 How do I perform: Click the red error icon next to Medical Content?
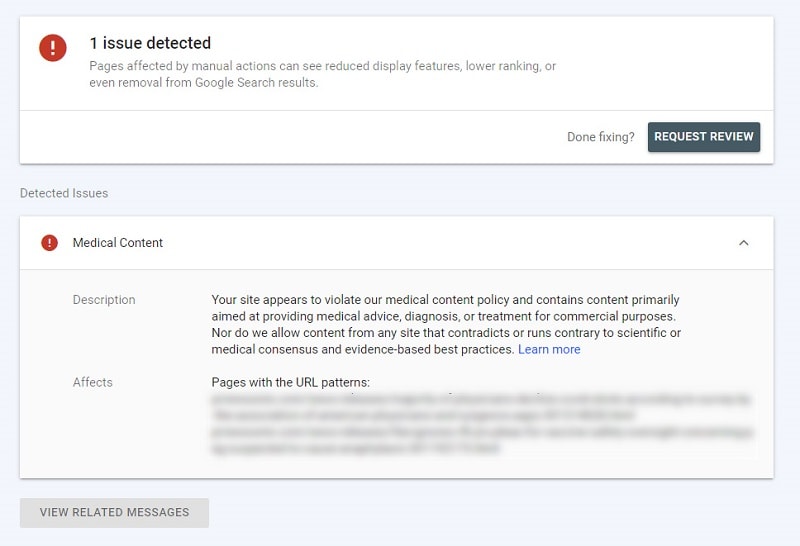pos(49,243)
